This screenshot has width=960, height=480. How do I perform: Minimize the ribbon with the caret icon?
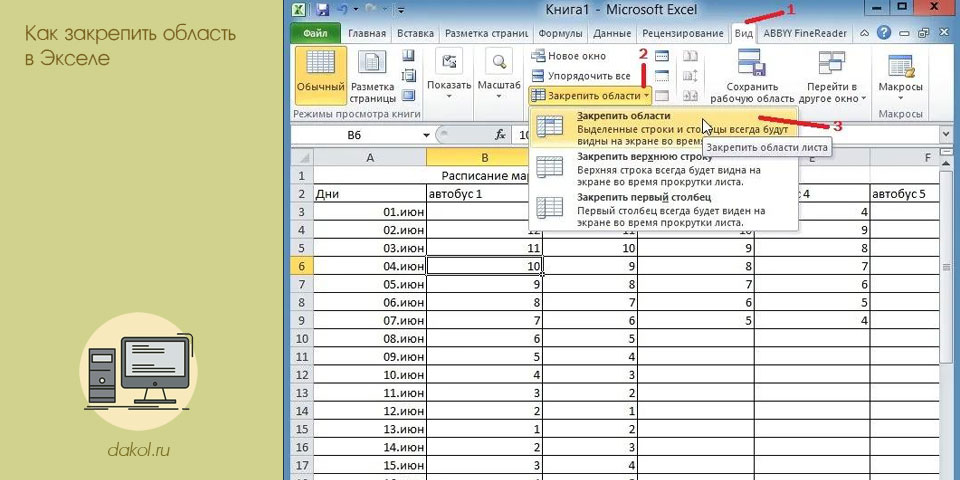point(864,33)
